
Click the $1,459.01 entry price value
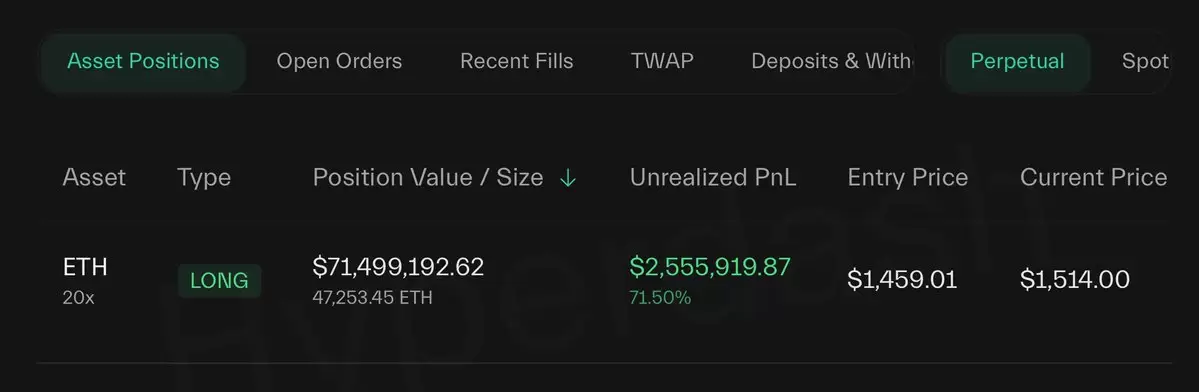(x=902, y=280)
